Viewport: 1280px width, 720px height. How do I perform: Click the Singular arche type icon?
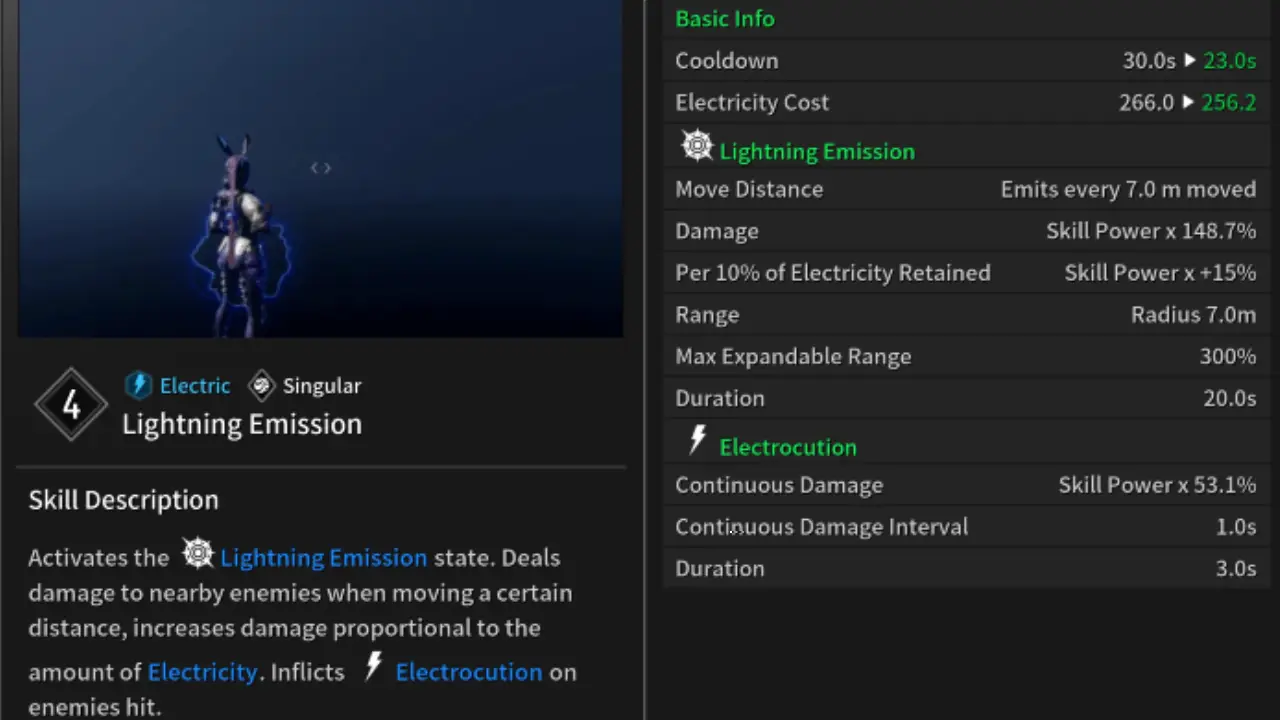261,385
